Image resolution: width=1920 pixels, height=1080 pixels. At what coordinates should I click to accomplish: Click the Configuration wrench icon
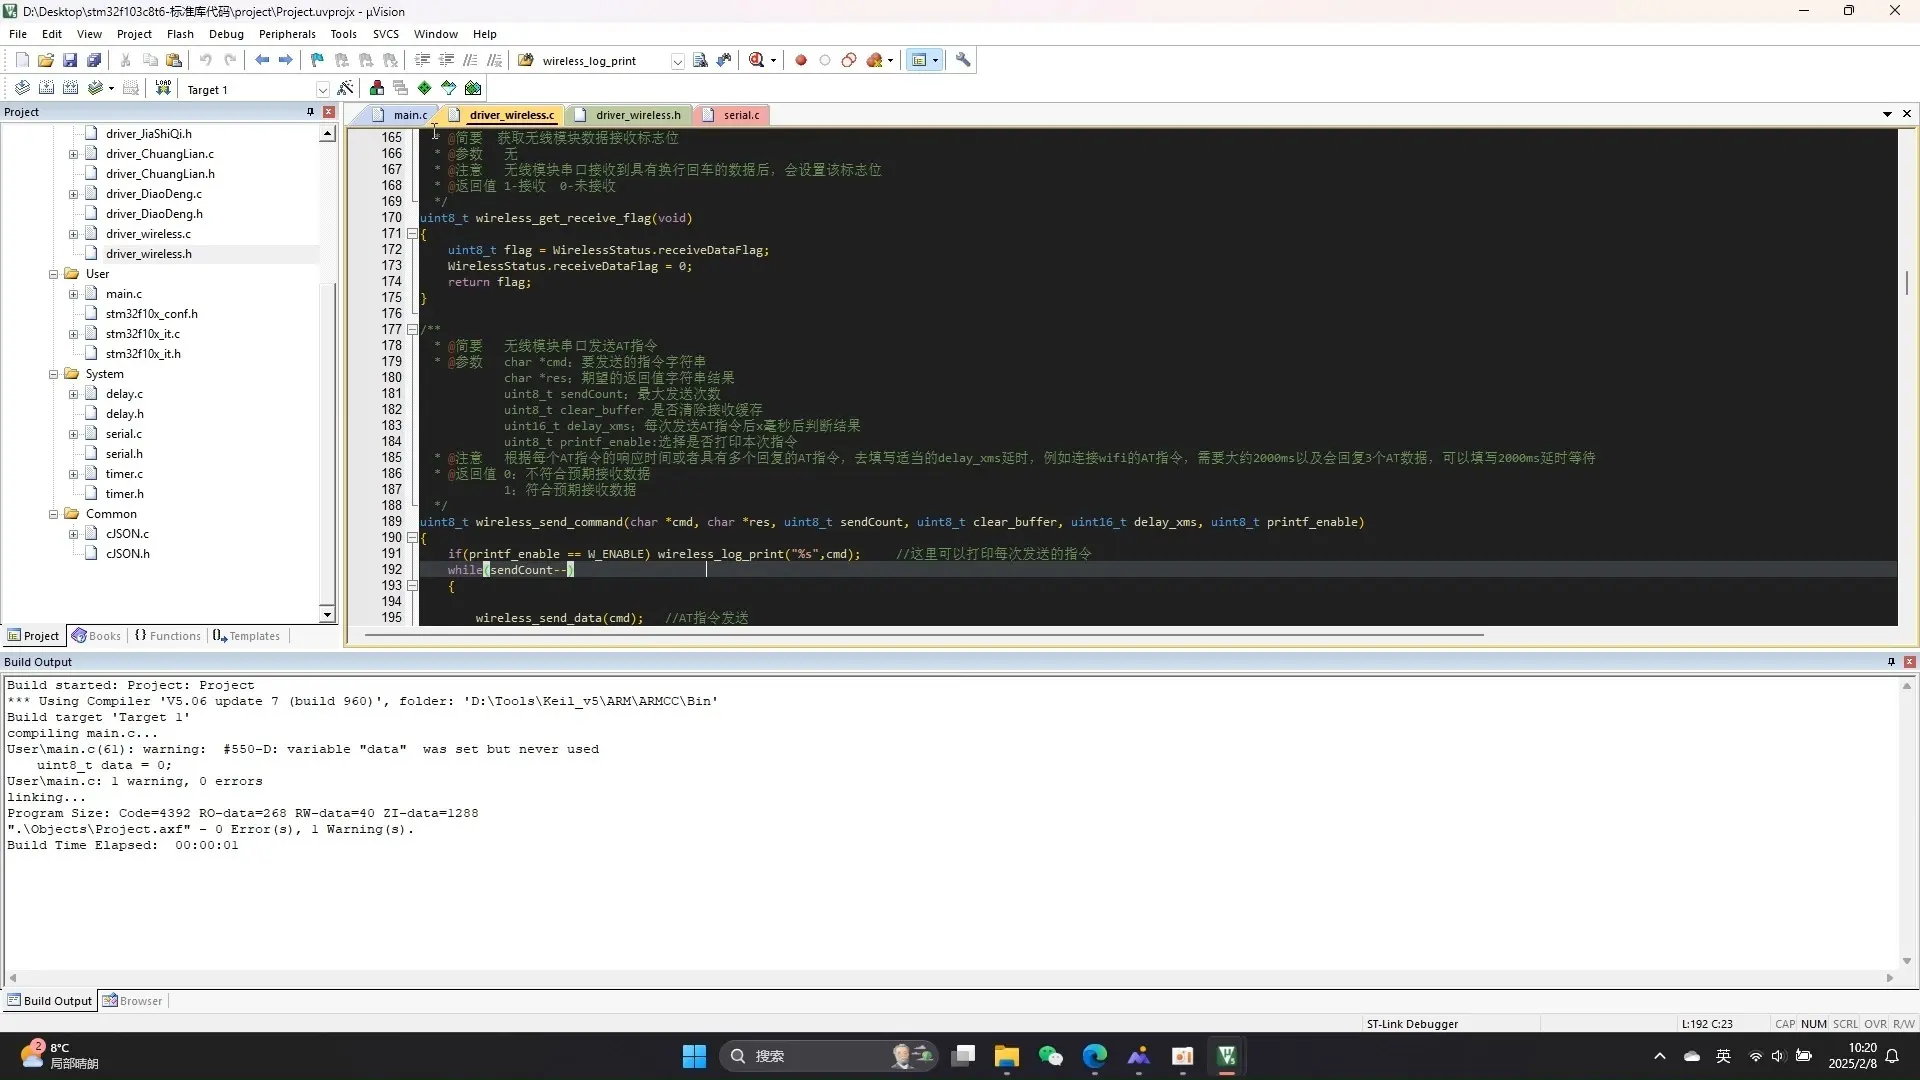pyautogui.click(x=963, y=60)
